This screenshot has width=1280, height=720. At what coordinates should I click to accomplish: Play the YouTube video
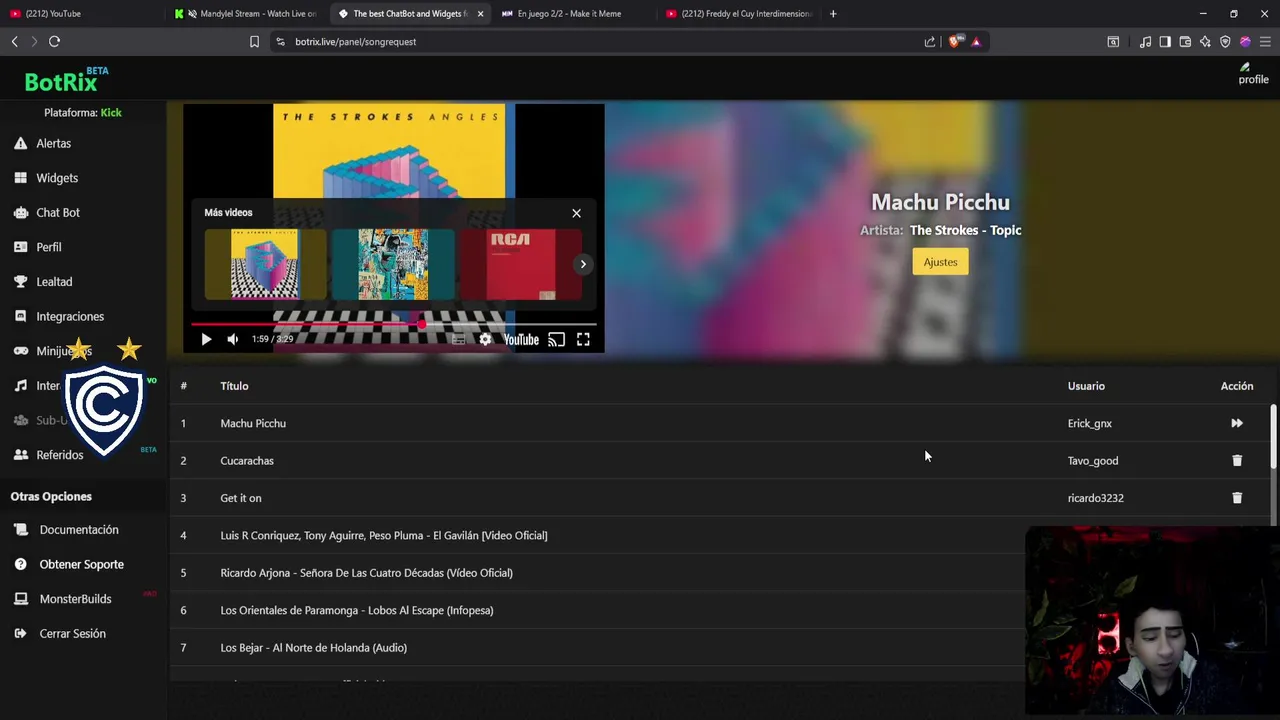coord(206,340)
